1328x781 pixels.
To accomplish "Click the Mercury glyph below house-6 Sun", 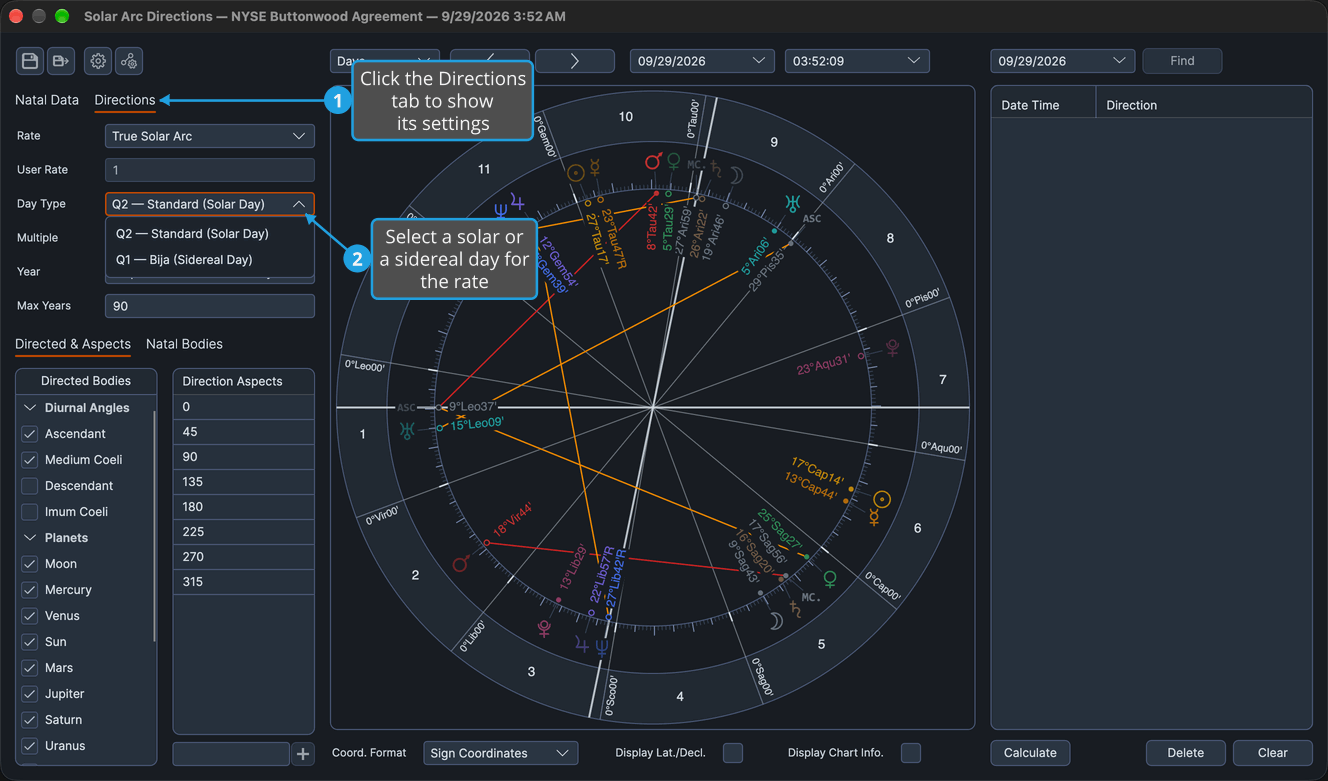I will tap(873, 517).
